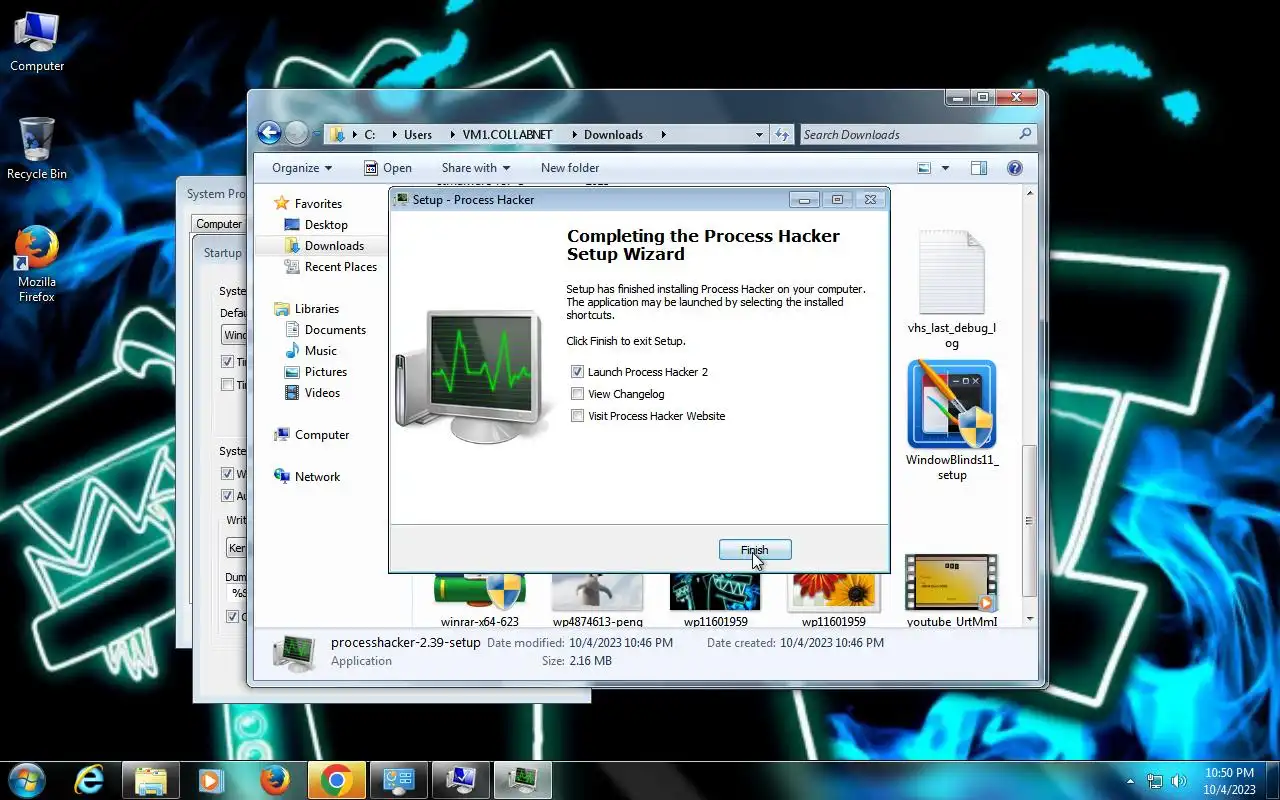Switch to Process Hacker setup taskbar button
Viewport: 1280px width, 800px height.
click(523, 780)
